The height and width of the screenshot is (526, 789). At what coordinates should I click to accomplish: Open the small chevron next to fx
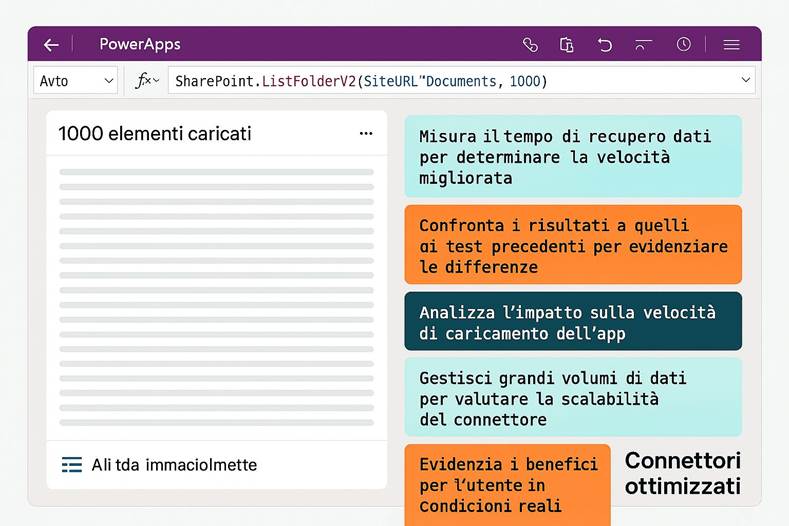(156, 81)
